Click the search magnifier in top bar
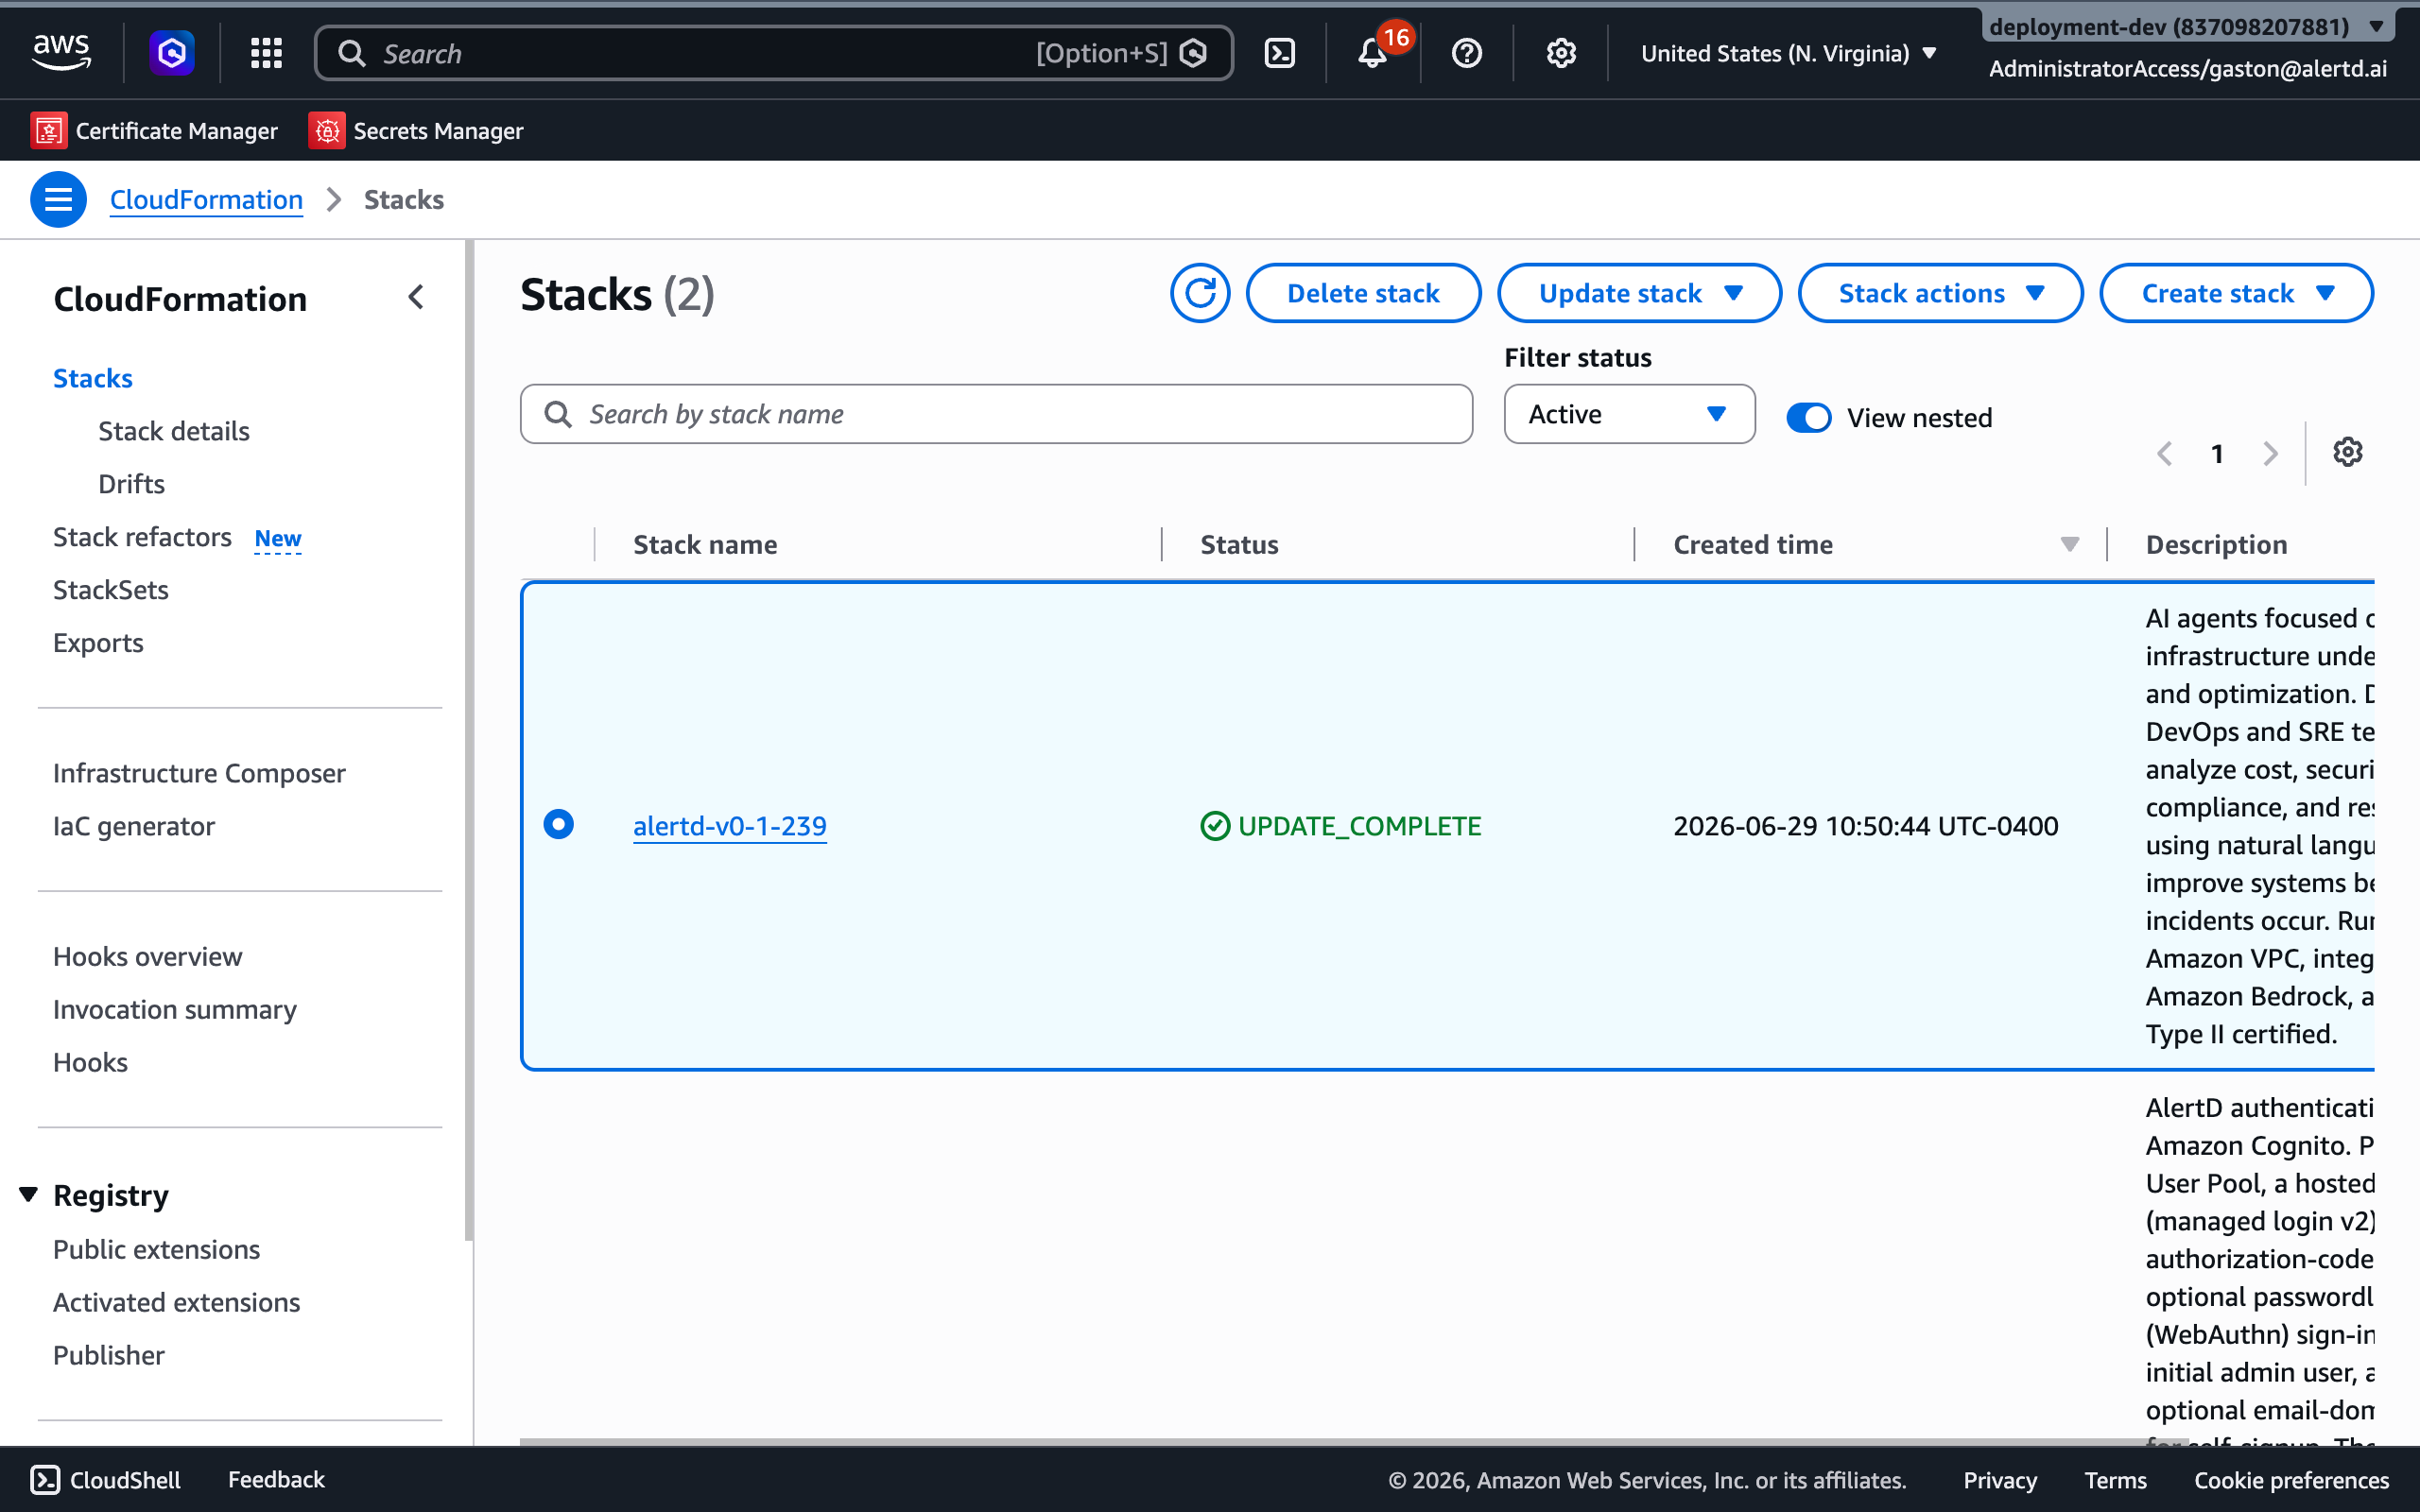 [x=352, y=53]
